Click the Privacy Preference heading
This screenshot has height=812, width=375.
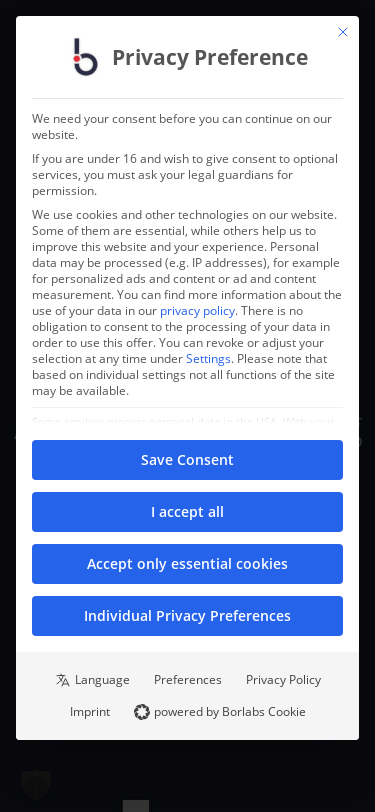[x=210, y=57]
